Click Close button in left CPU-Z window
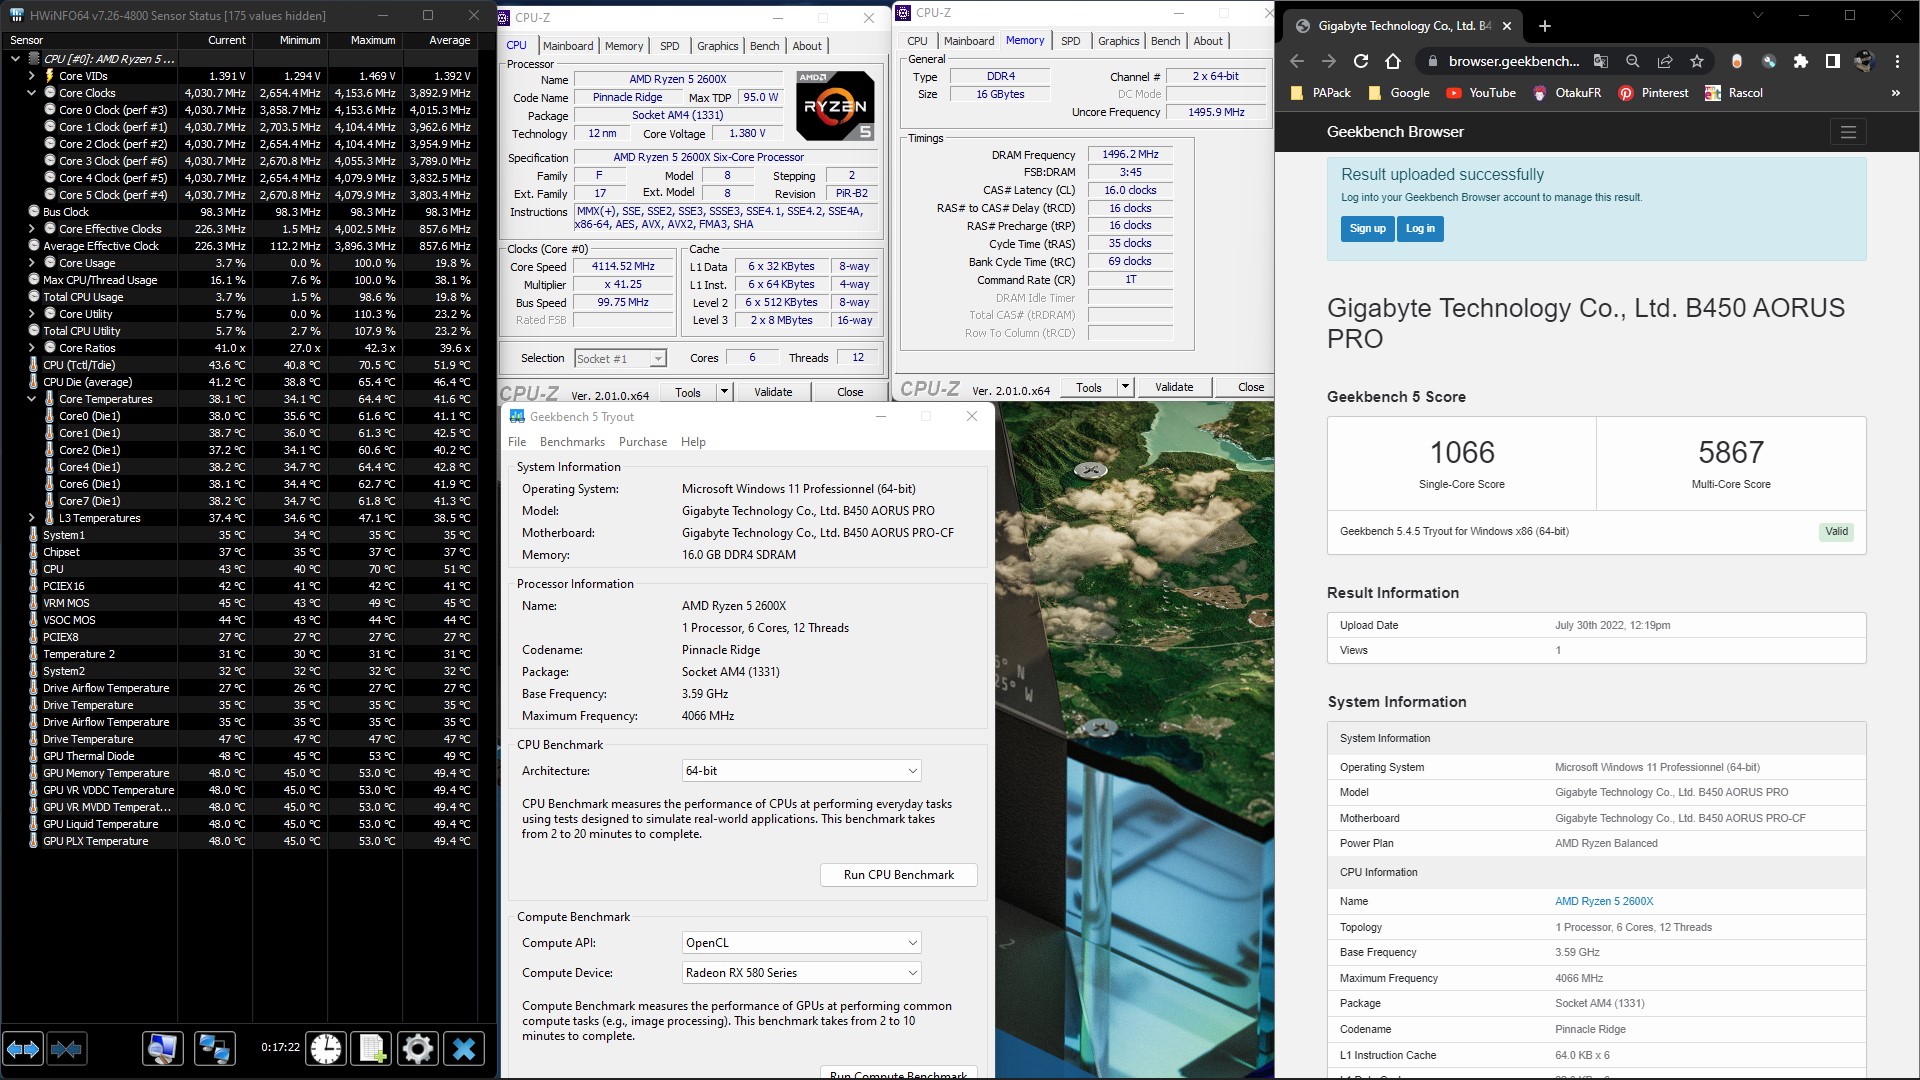The height and width of the screenshot is (1080, 1920). 850,392
